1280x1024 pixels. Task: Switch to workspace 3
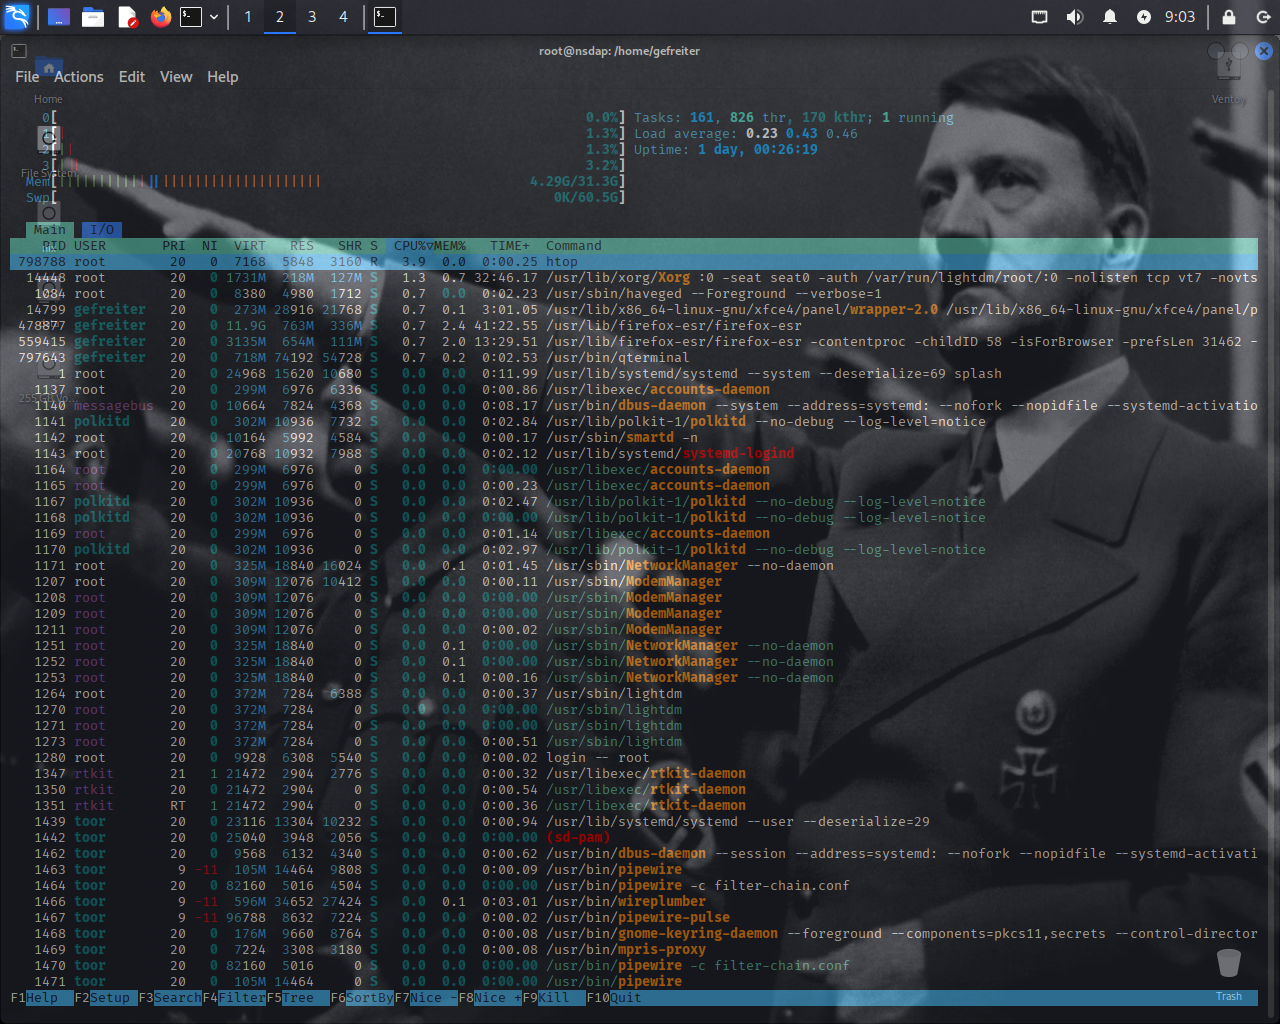tap(312, 17)
